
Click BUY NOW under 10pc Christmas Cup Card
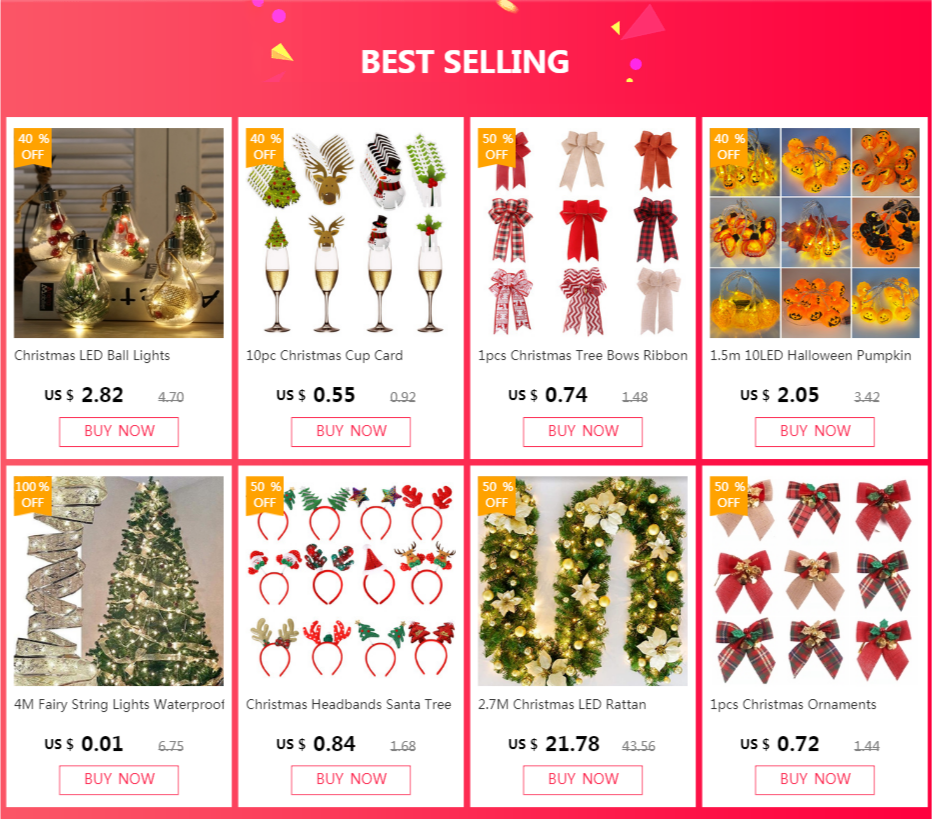tap(351, 431)
